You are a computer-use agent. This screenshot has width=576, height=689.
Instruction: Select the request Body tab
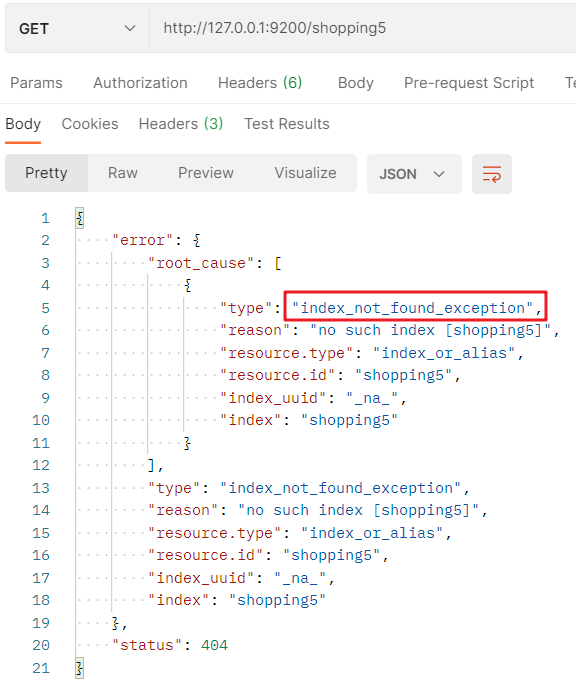click(x=355, y=83)
